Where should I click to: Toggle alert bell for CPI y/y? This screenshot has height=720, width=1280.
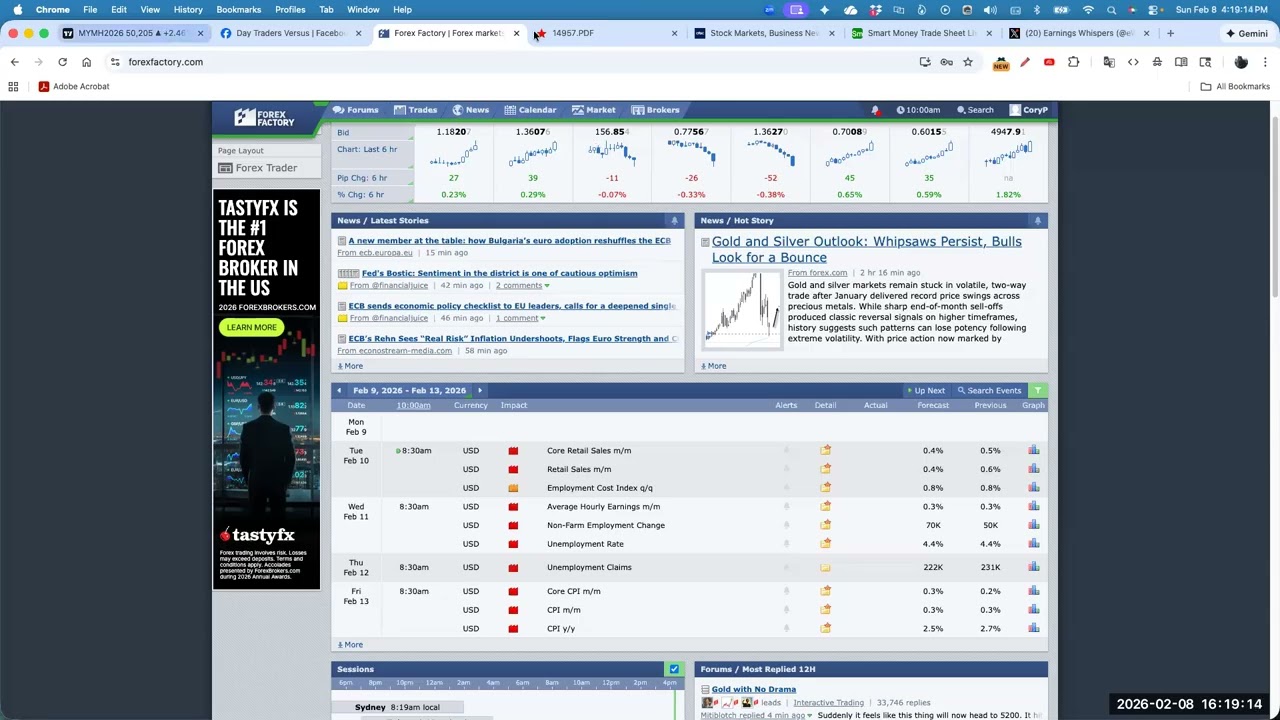[786, 629]
